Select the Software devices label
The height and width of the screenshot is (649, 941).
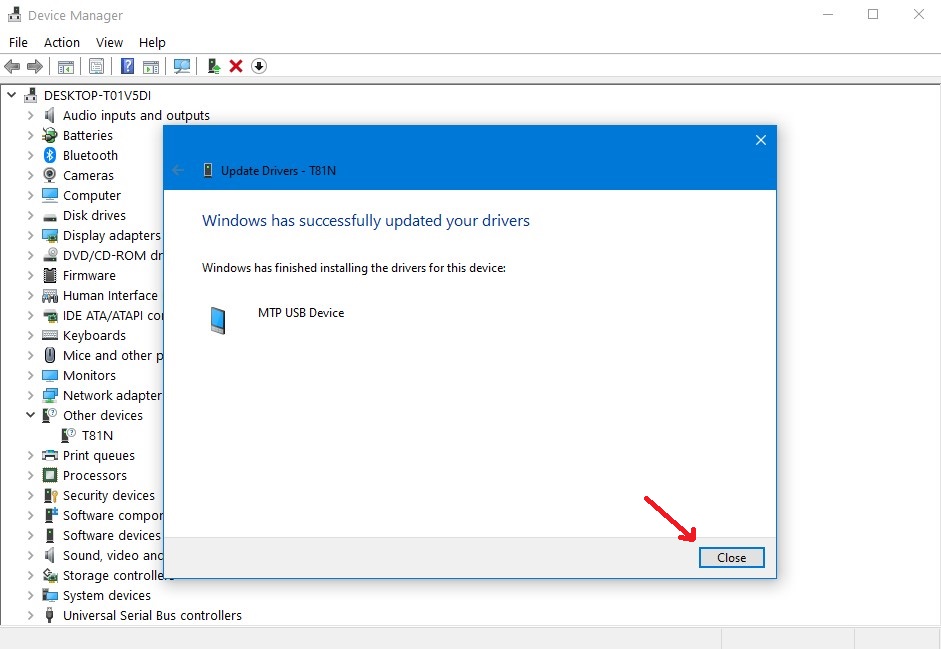pos(112,535)
